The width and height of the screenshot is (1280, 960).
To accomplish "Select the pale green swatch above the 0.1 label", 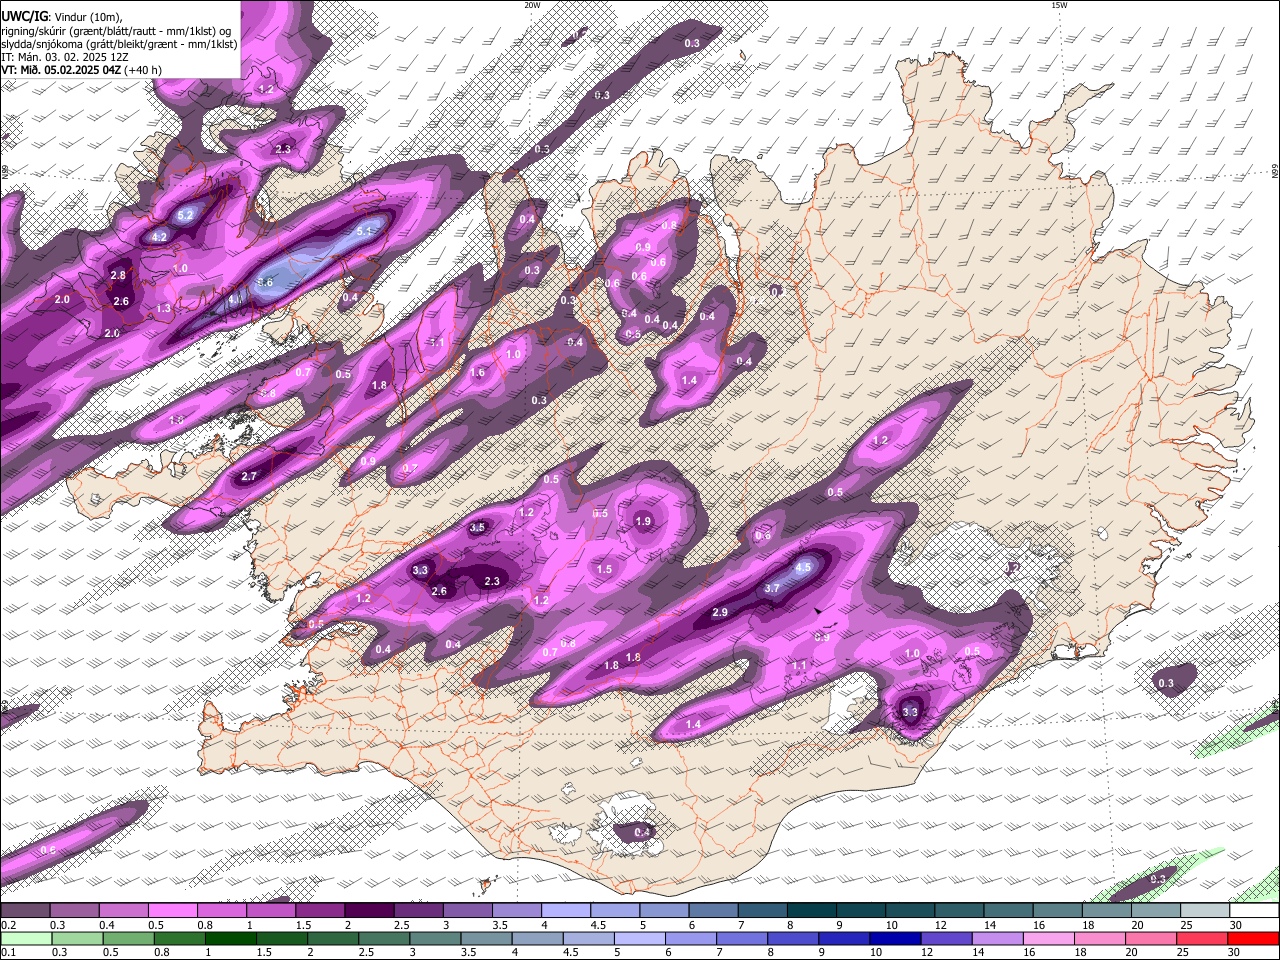I will coord(26,938).
